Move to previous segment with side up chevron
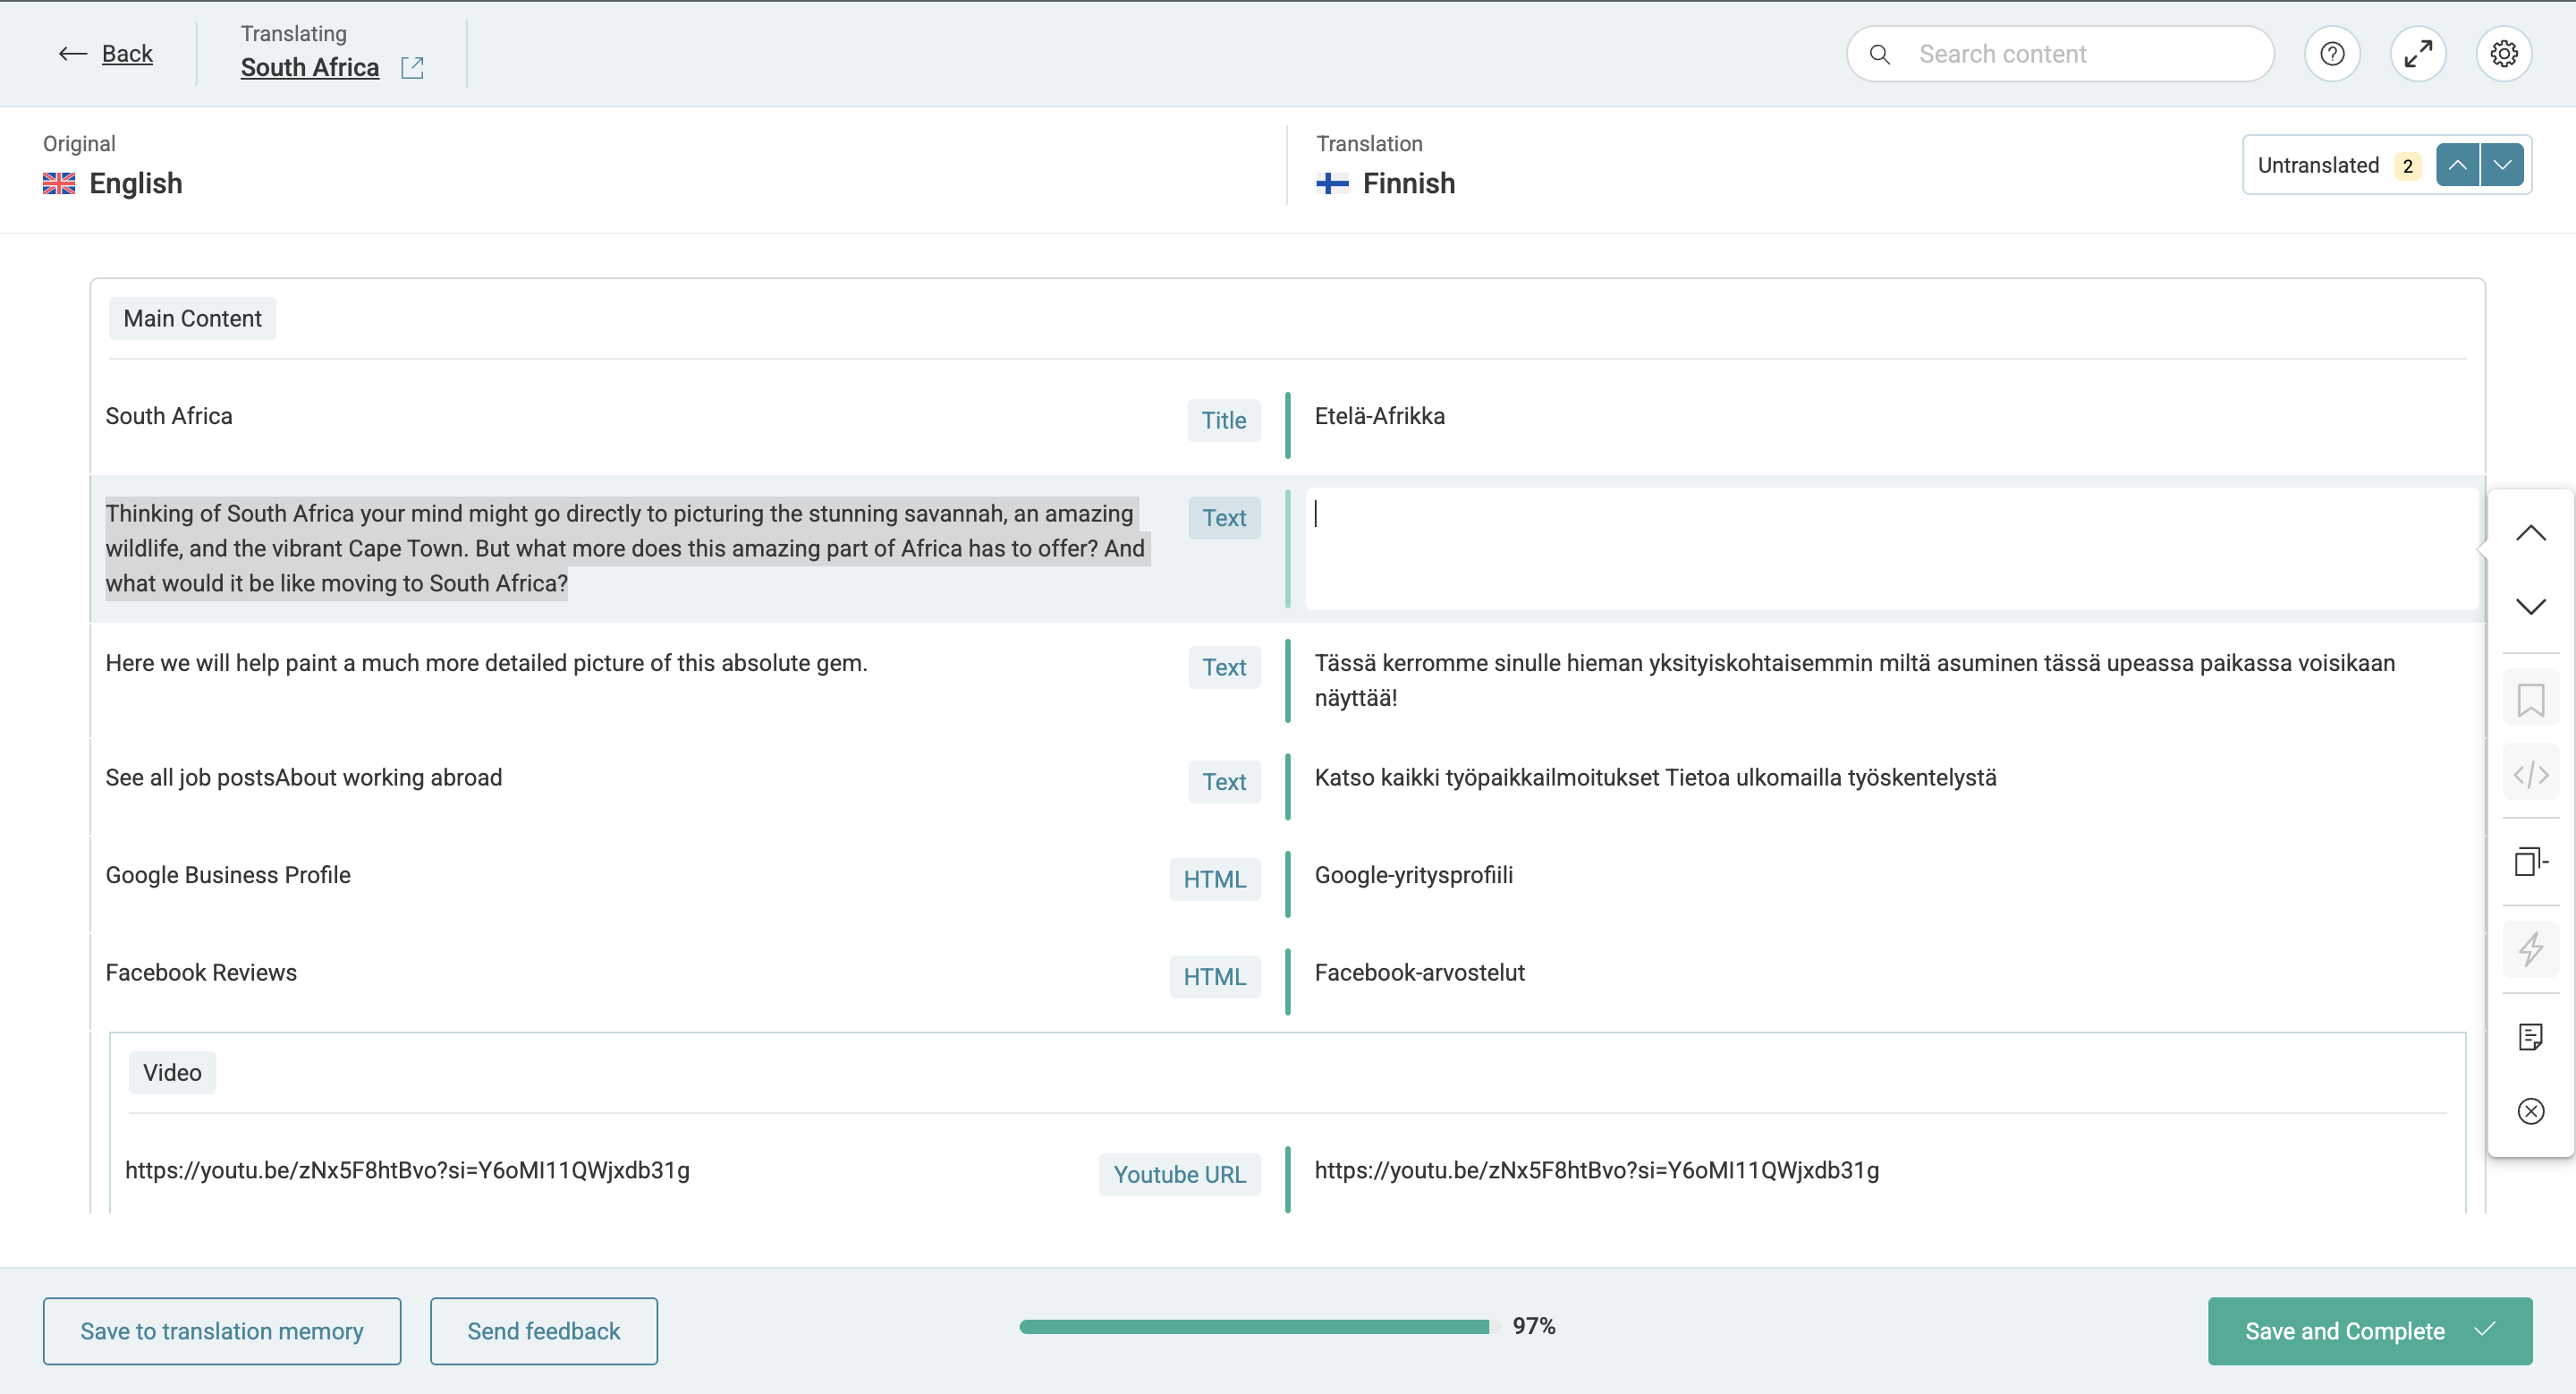 (x=2530, y=533)
